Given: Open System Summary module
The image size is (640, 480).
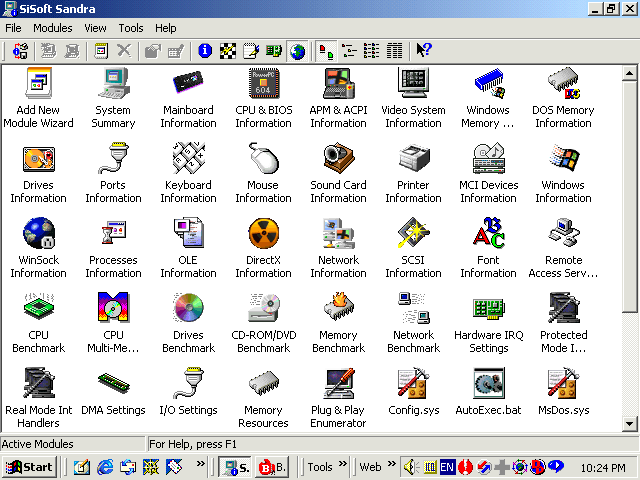Looking at the screenshot, I should pyautogui.click(x=113, y=98).
